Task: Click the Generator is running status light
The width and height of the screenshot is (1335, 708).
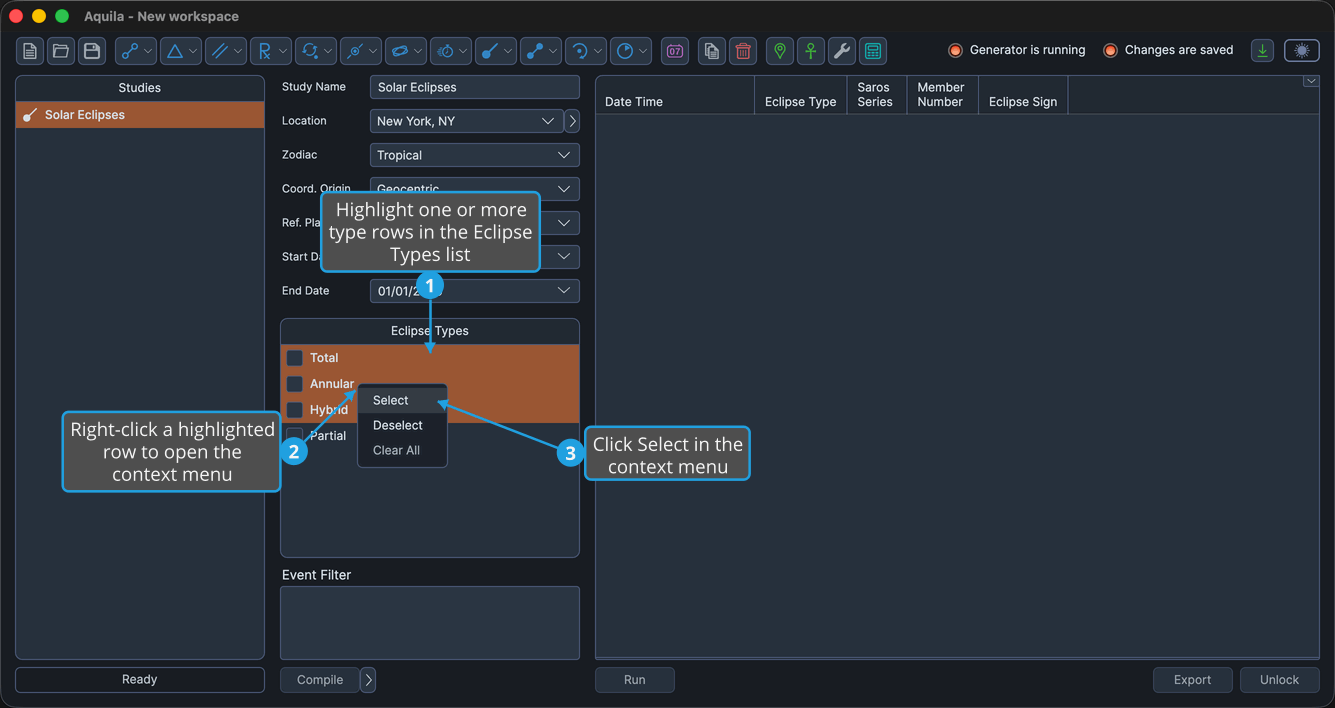Action: [955, 50]
